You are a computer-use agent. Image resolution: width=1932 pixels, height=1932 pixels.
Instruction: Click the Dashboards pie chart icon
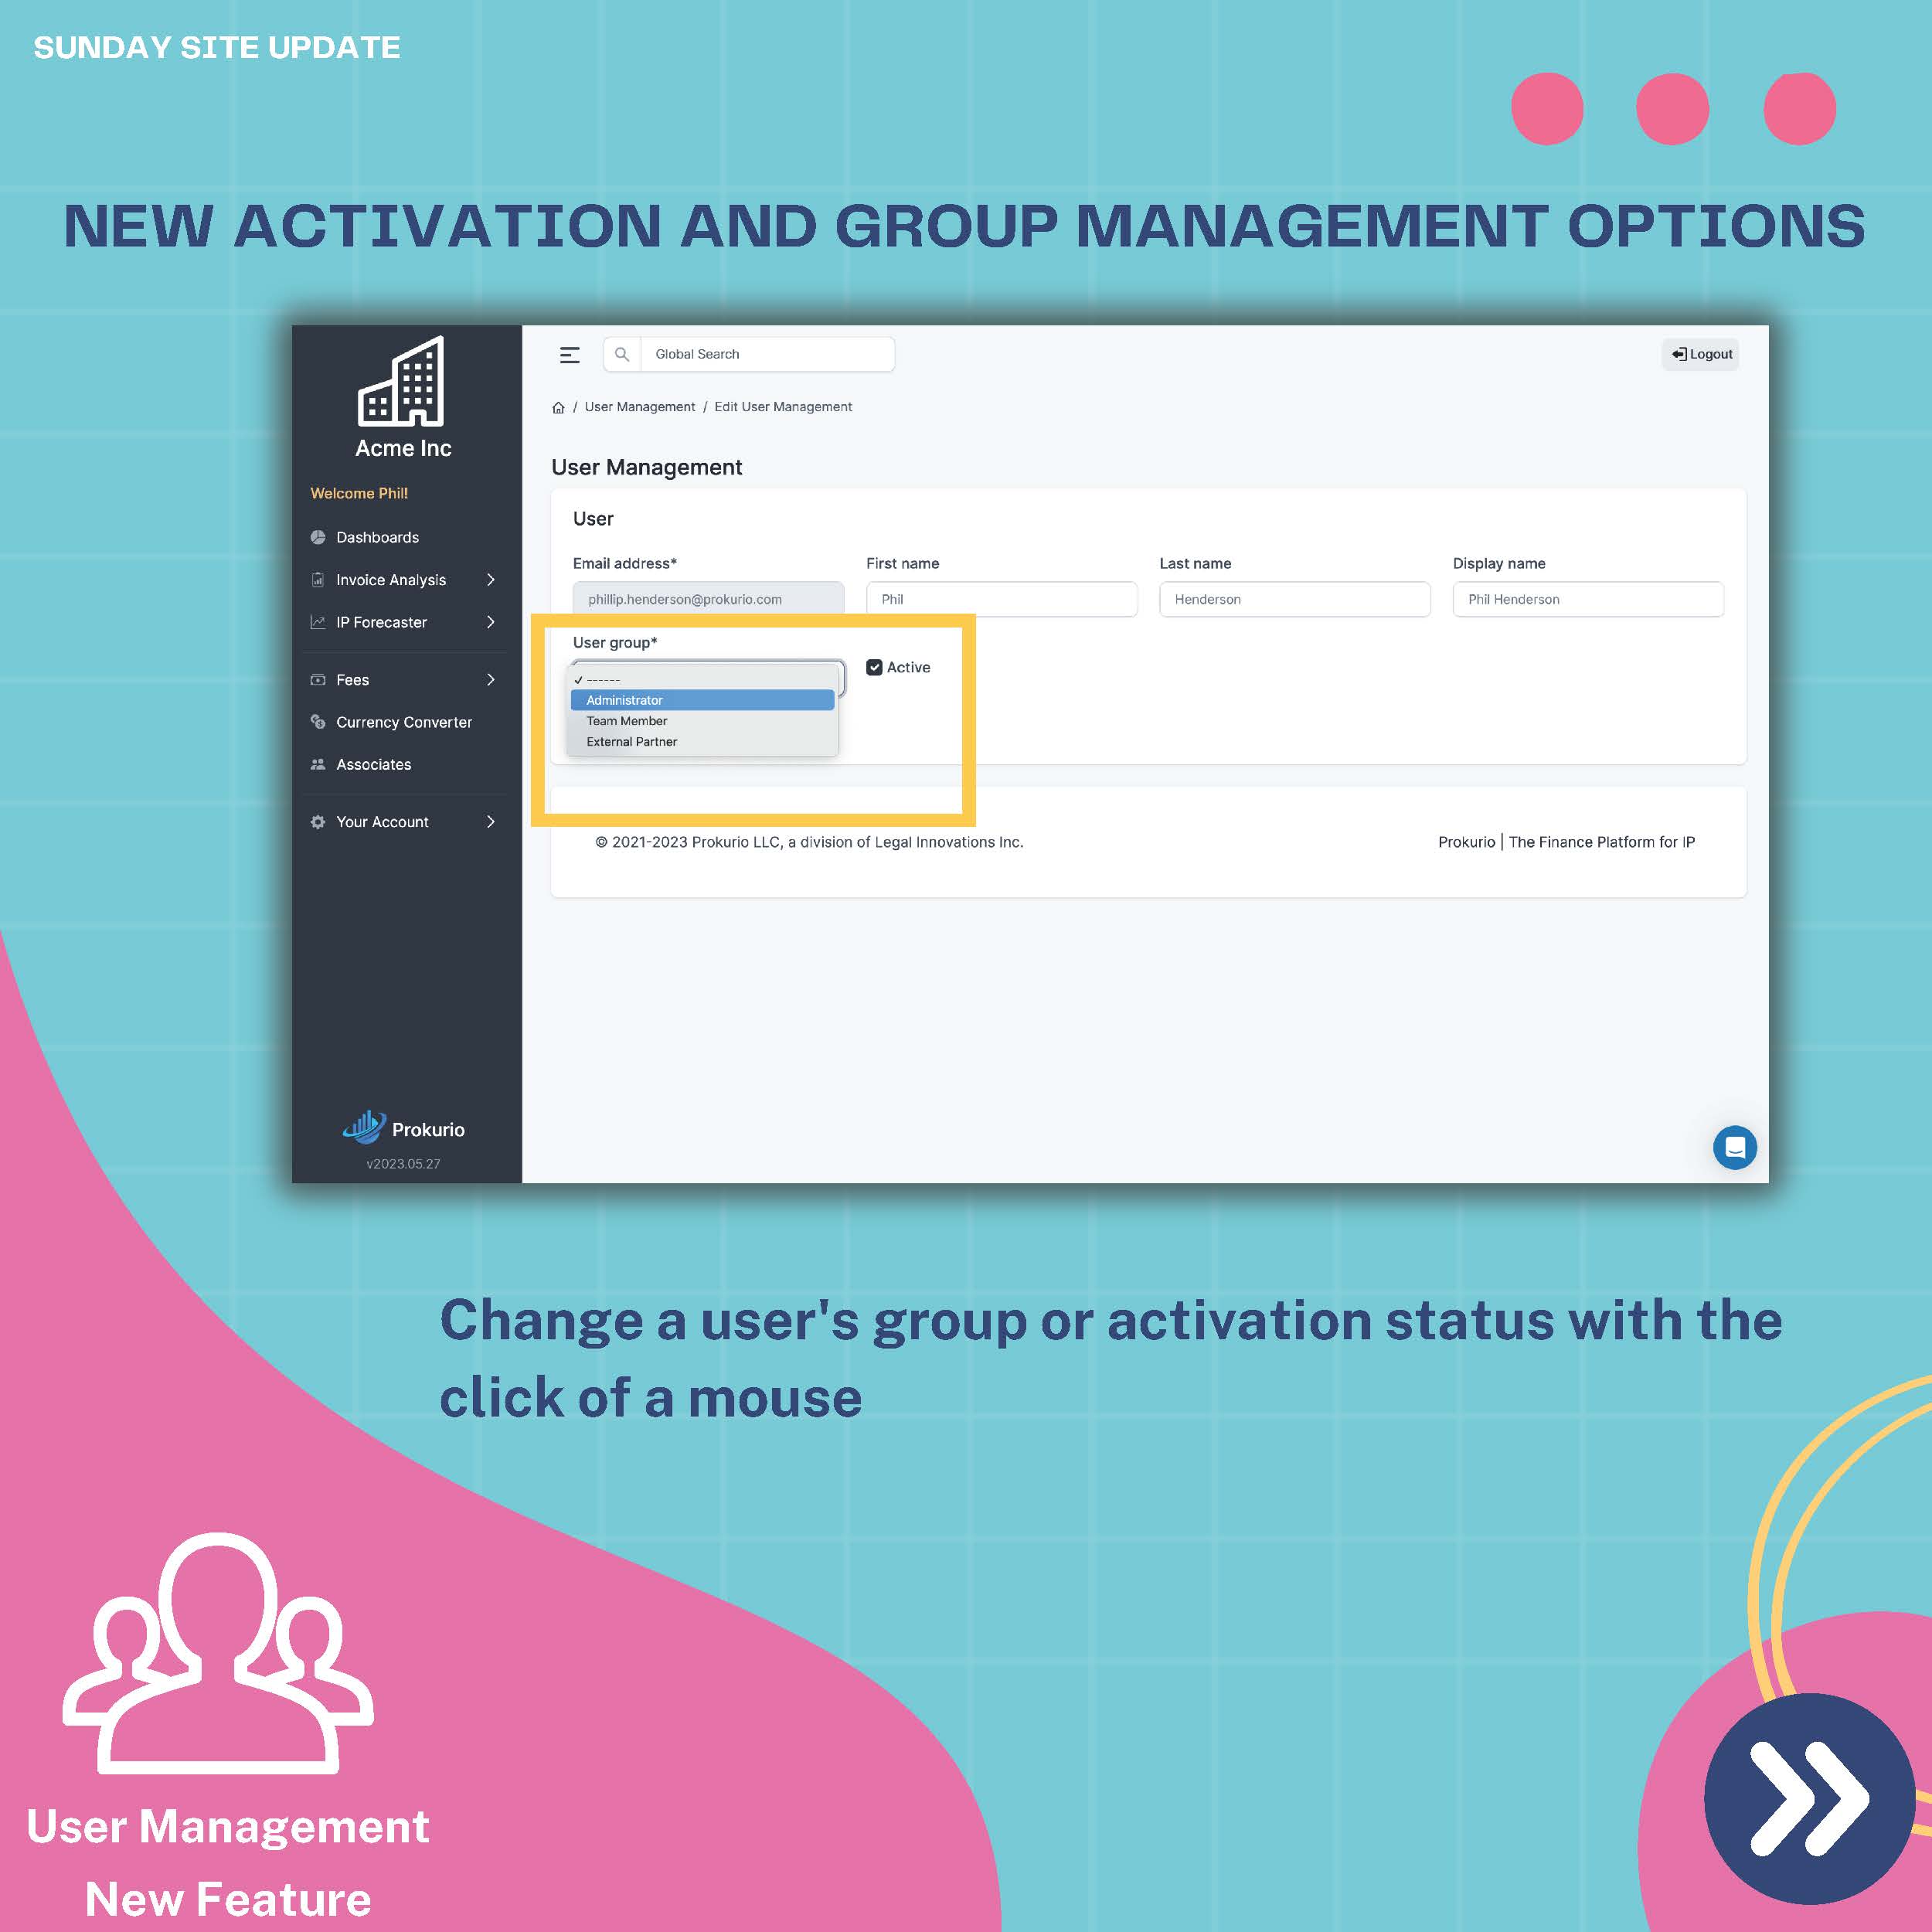(318, 537)
